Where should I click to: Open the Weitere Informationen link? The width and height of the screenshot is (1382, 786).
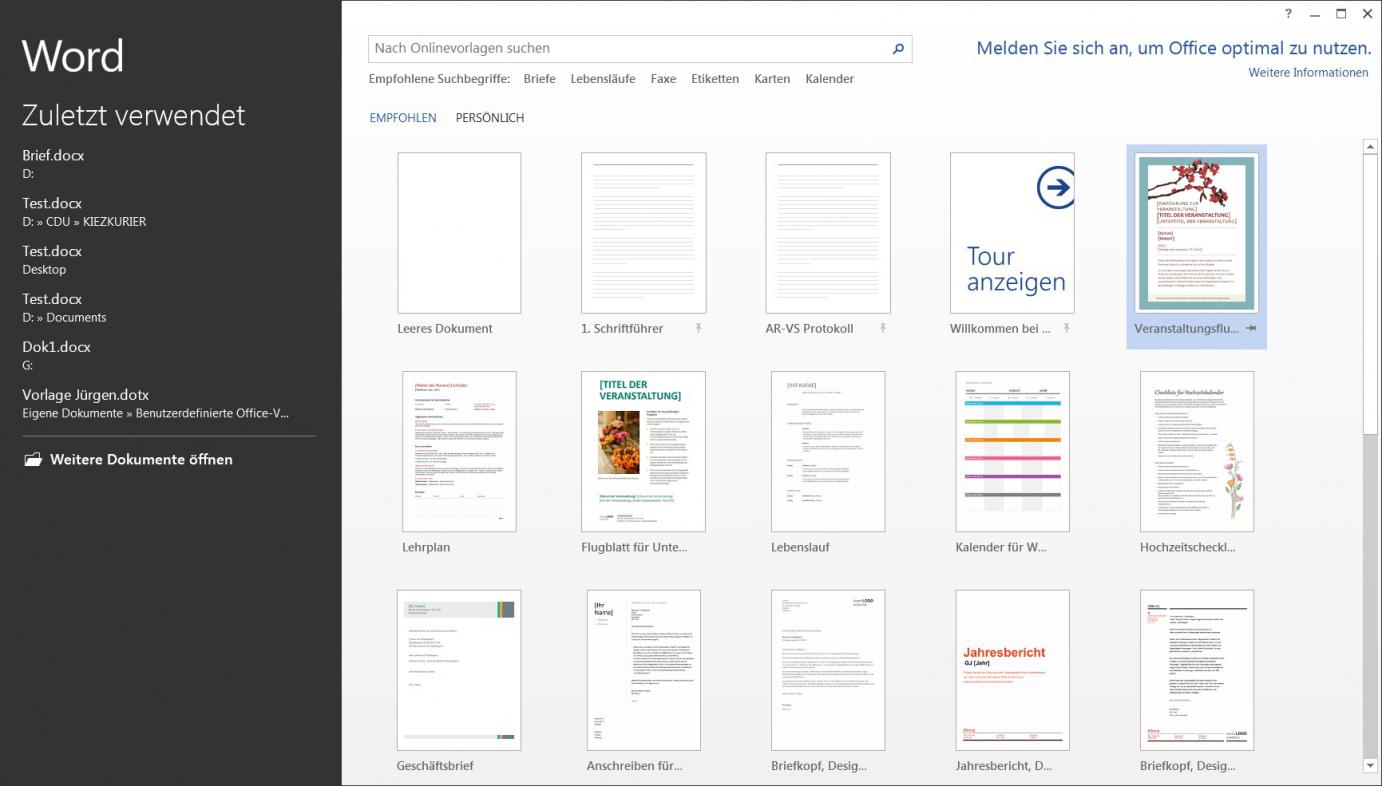1308,73
